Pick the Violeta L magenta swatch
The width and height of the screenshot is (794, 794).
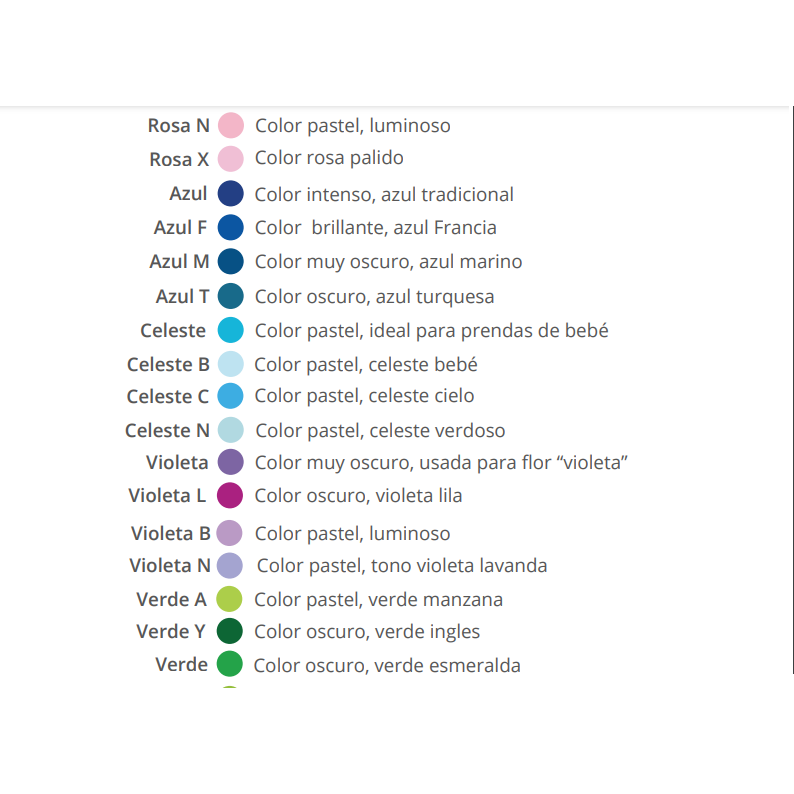231,495
